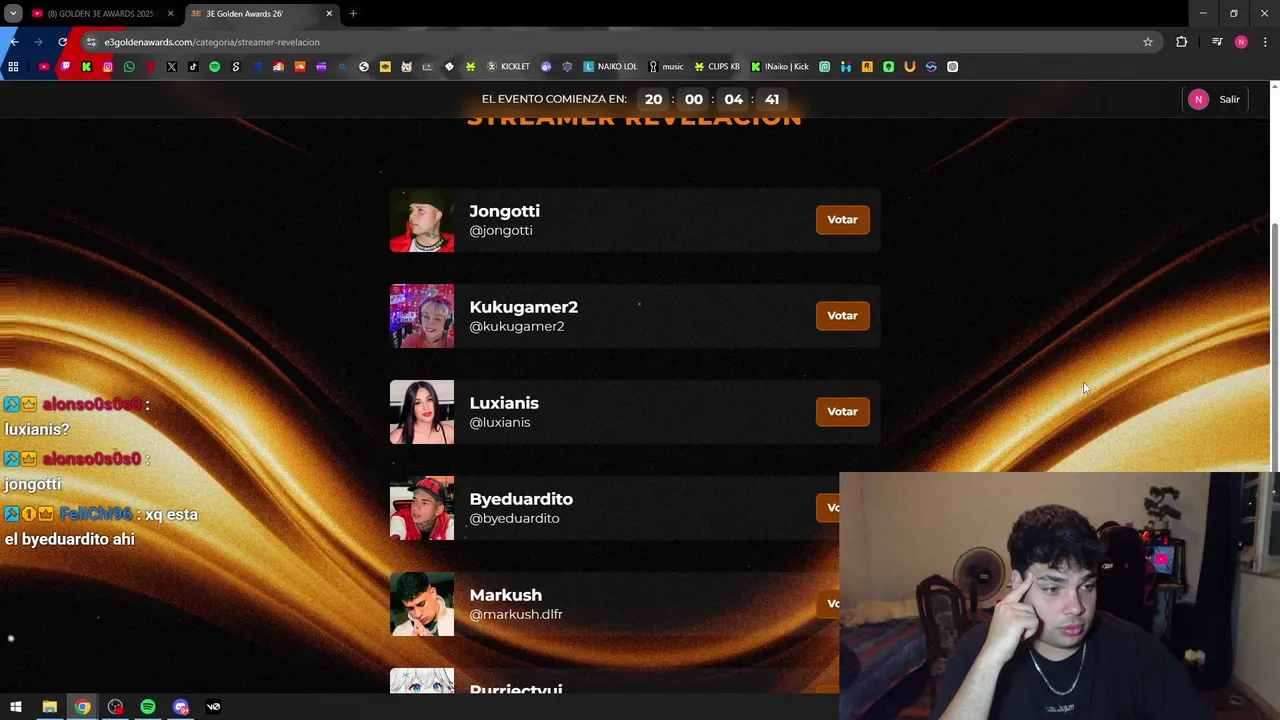Open the YouTube bookmark icon
The width and height of the screenshot is (1280, 720).
[x=44, y=67]
